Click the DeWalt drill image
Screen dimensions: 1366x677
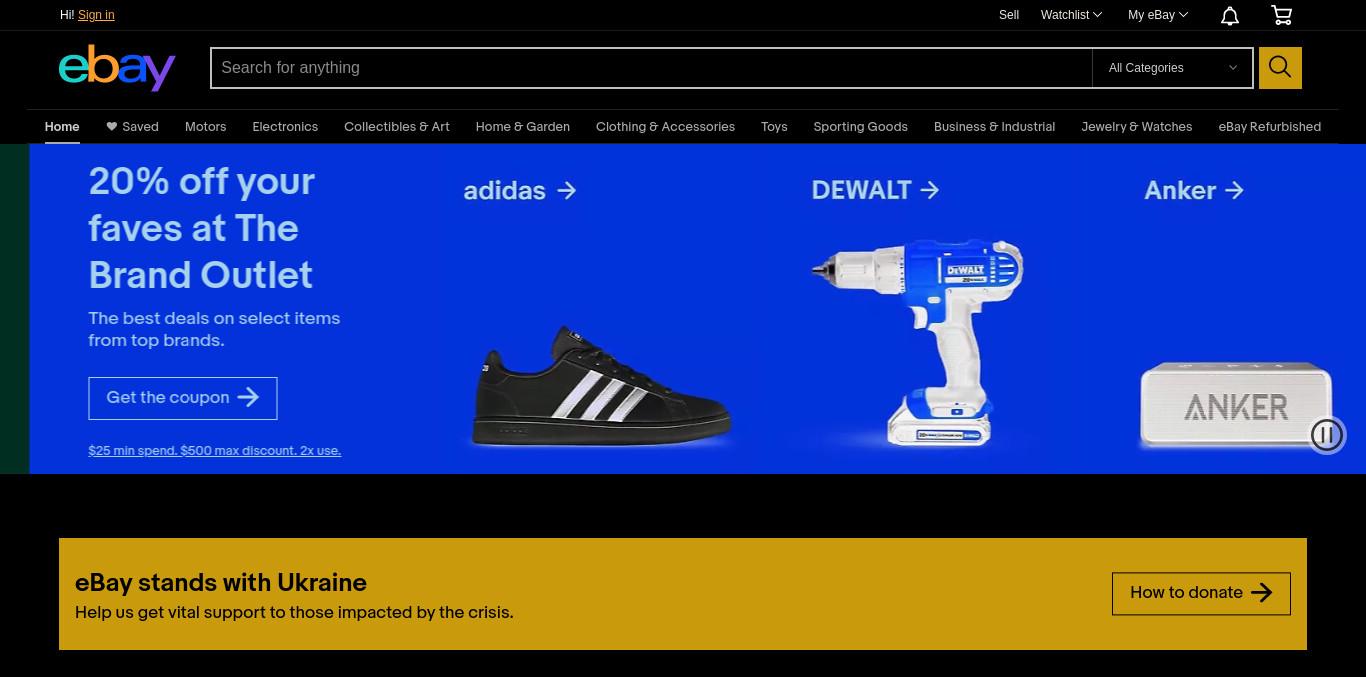917,342
